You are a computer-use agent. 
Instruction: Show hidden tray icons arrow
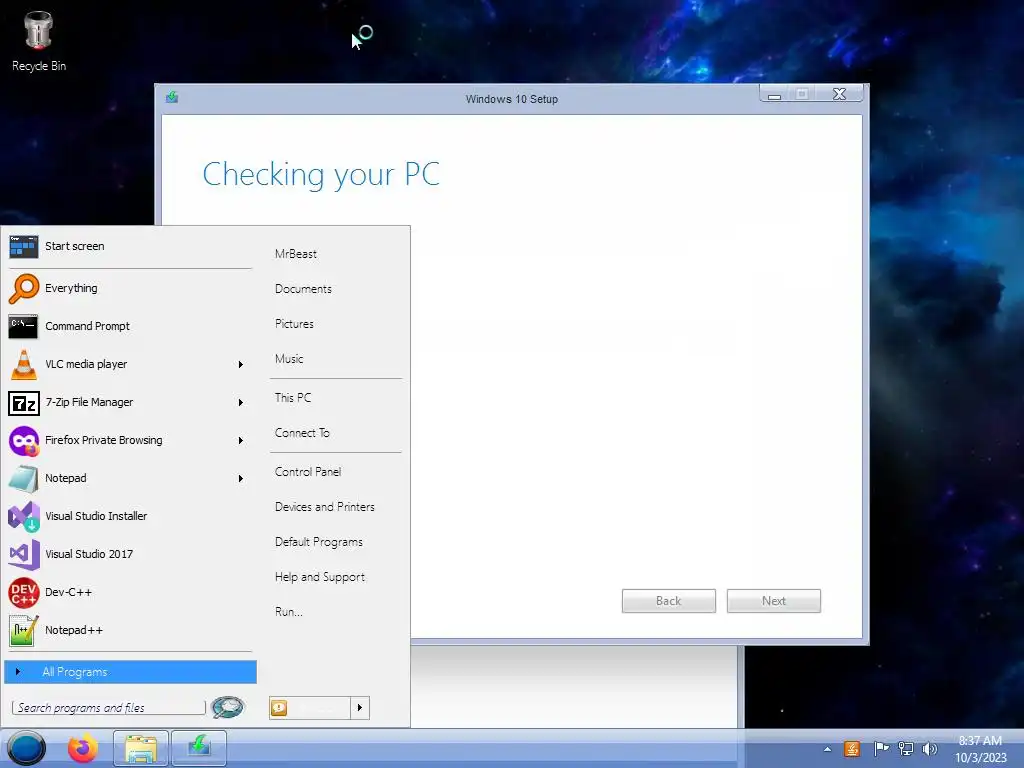pos(827,749)
